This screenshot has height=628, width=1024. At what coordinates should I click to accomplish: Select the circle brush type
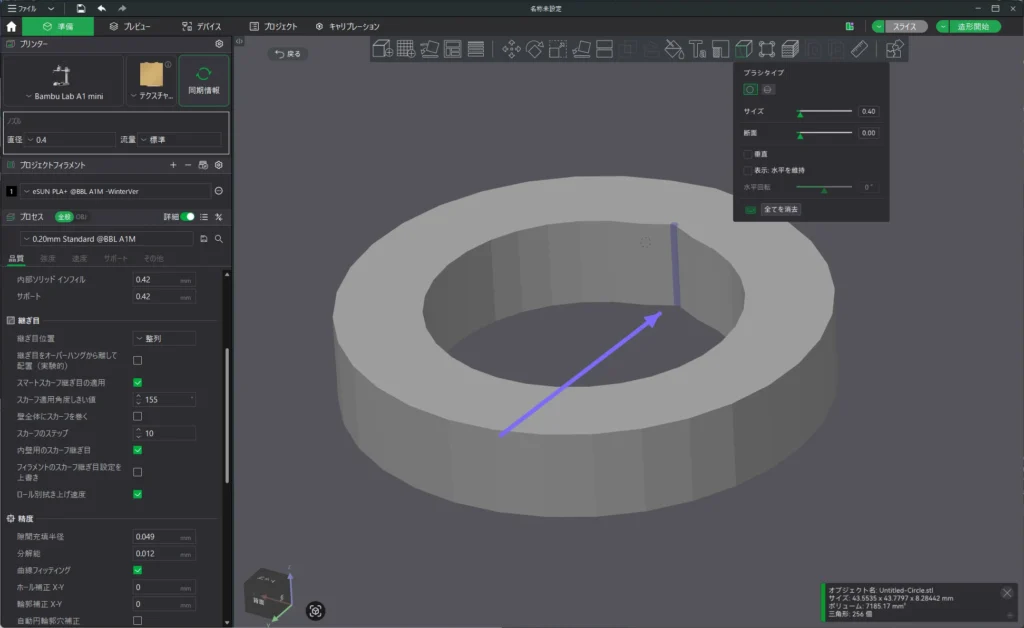[750, 90]
